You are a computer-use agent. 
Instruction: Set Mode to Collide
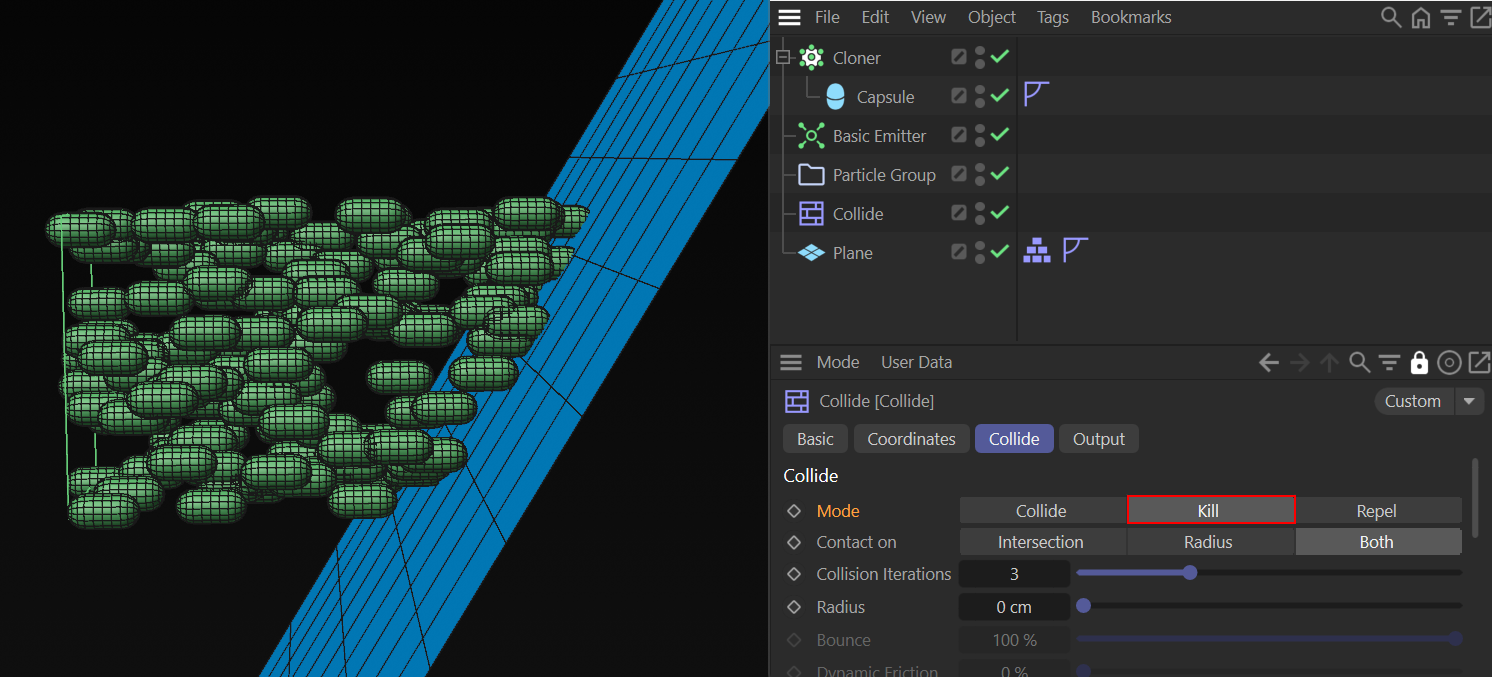click(1041, 511)
